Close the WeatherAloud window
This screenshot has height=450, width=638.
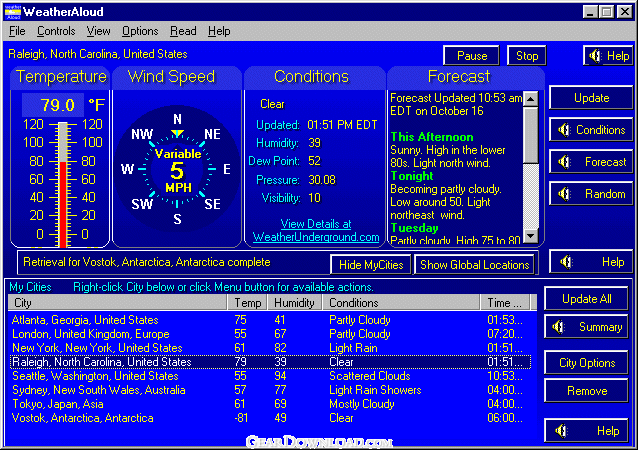(625, 12)
